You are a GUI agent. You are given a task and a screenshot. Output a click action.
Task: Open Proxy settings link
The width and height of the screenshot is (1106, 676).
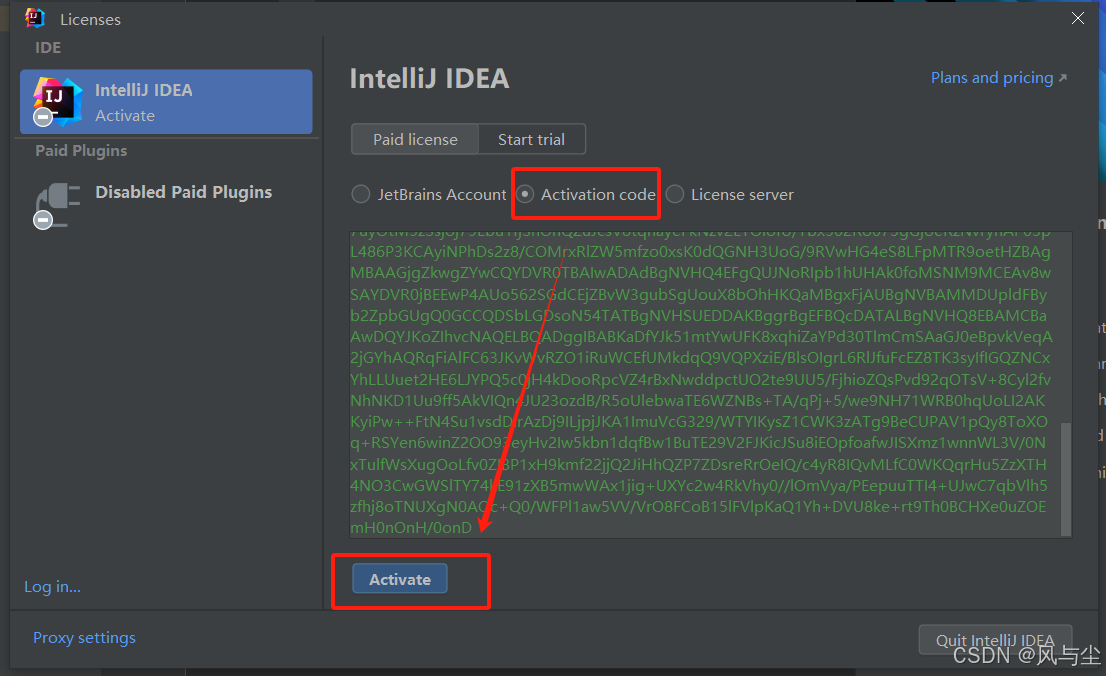(84, 638)
